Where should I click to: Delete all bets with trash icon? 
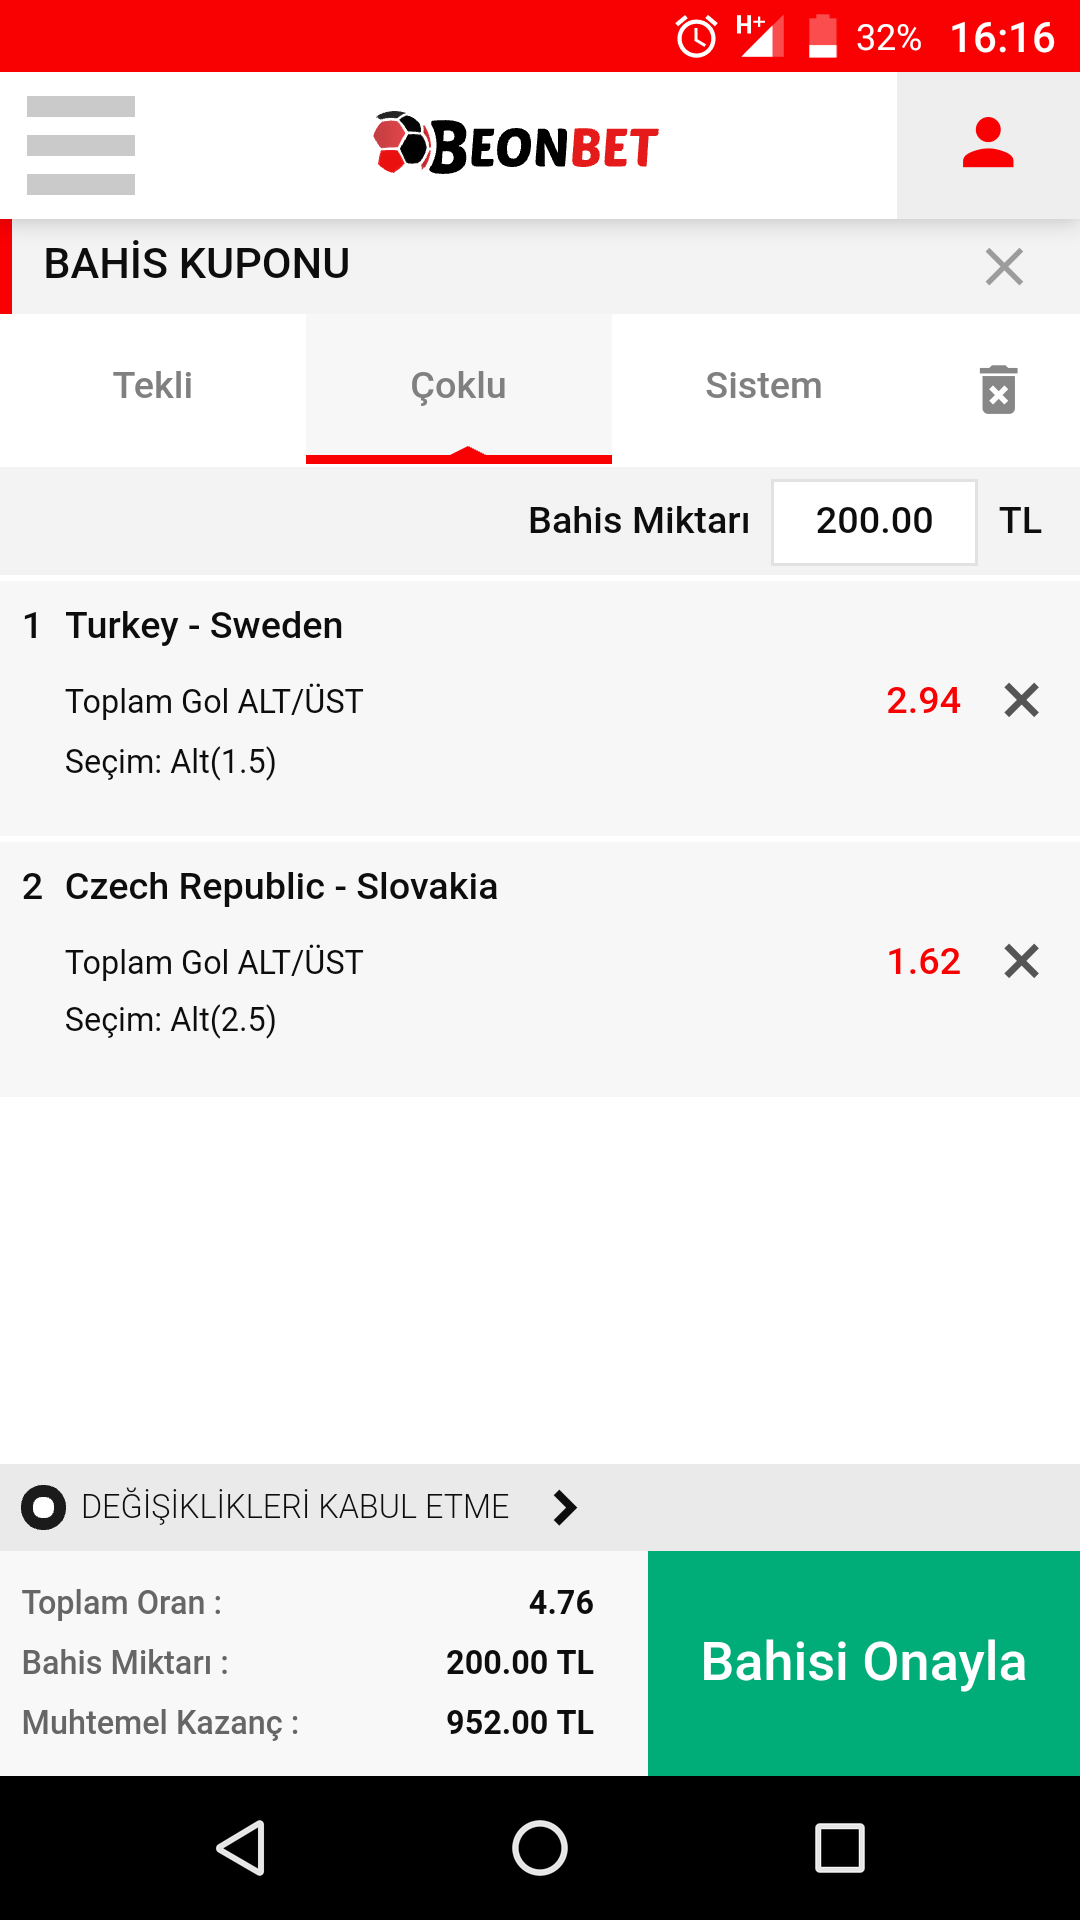(998, 389)
